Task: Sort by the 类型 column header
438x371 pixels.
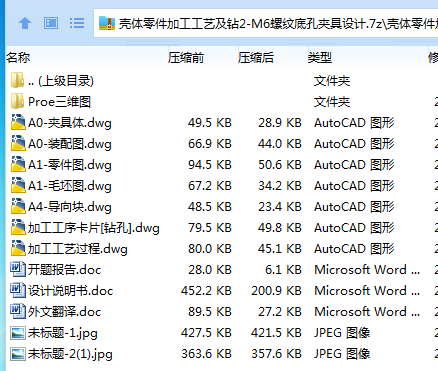Action: [x=320, y=58]
